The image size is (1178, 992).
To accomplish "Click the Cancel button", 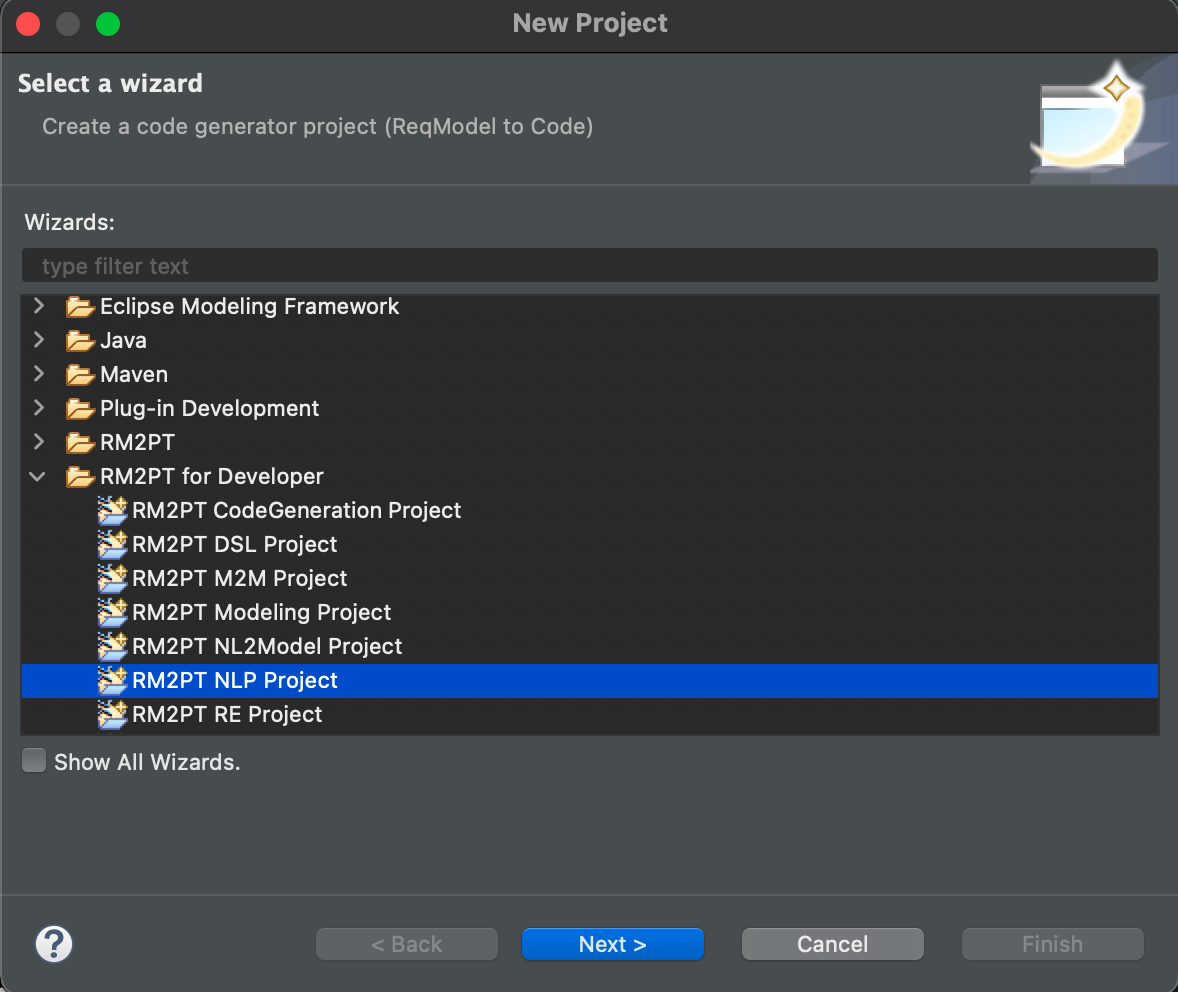I will 832,944.
